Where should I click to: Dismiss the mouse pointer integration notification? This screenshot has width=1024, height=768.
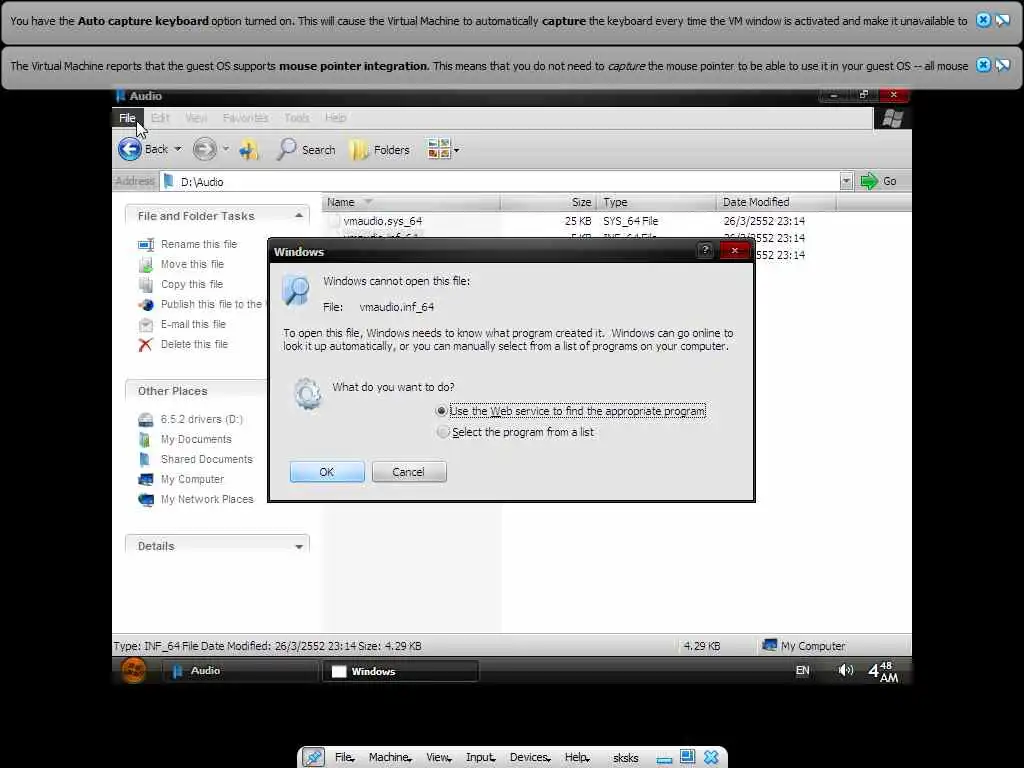tap(983, 65)
